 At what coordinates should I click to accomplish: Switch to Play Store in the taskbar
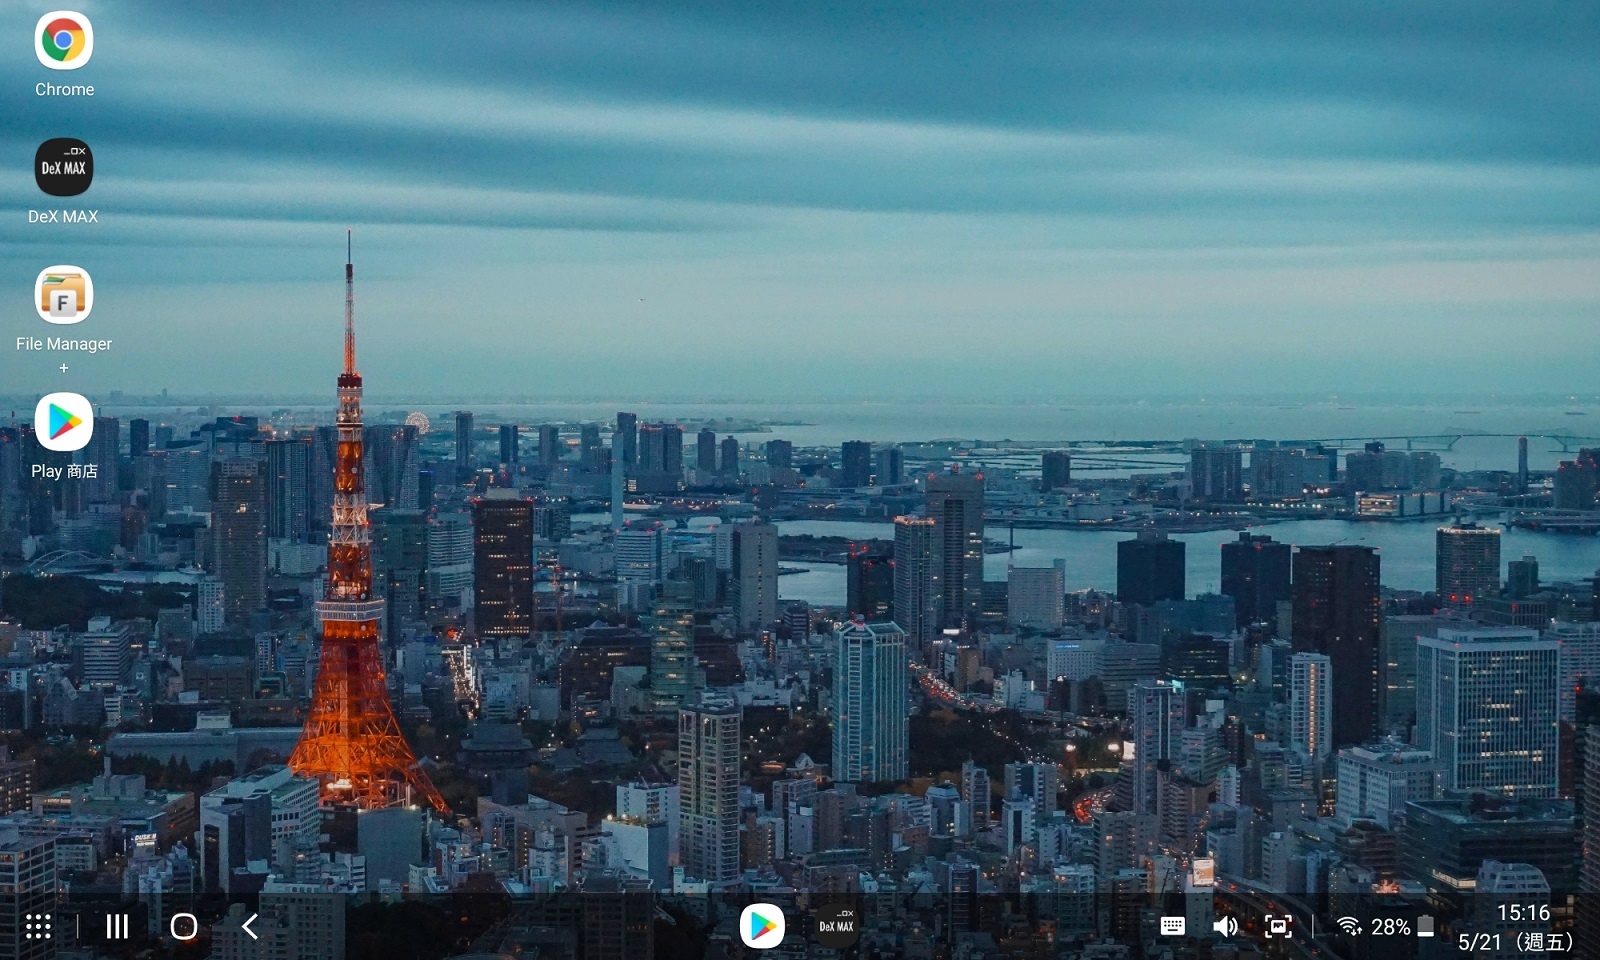762,927
